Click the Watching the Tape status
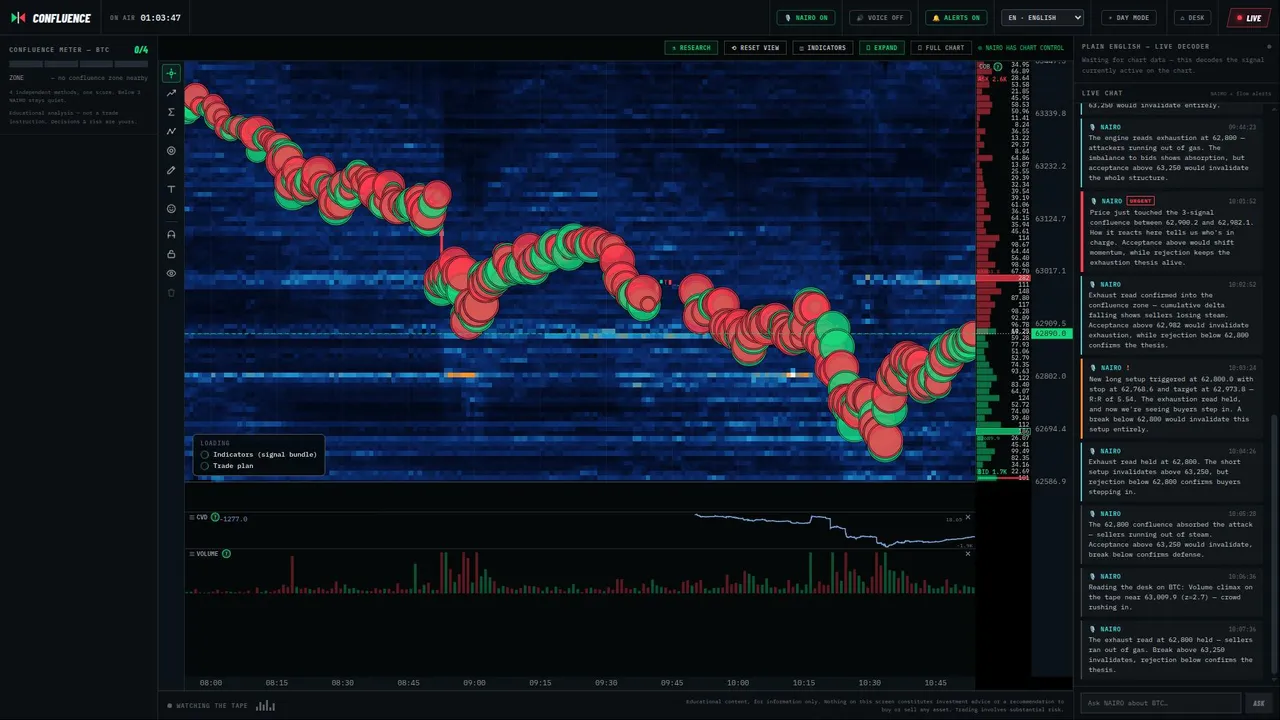Image resolution: width=1280 pixels, height=720 pixels. point(208,706)
